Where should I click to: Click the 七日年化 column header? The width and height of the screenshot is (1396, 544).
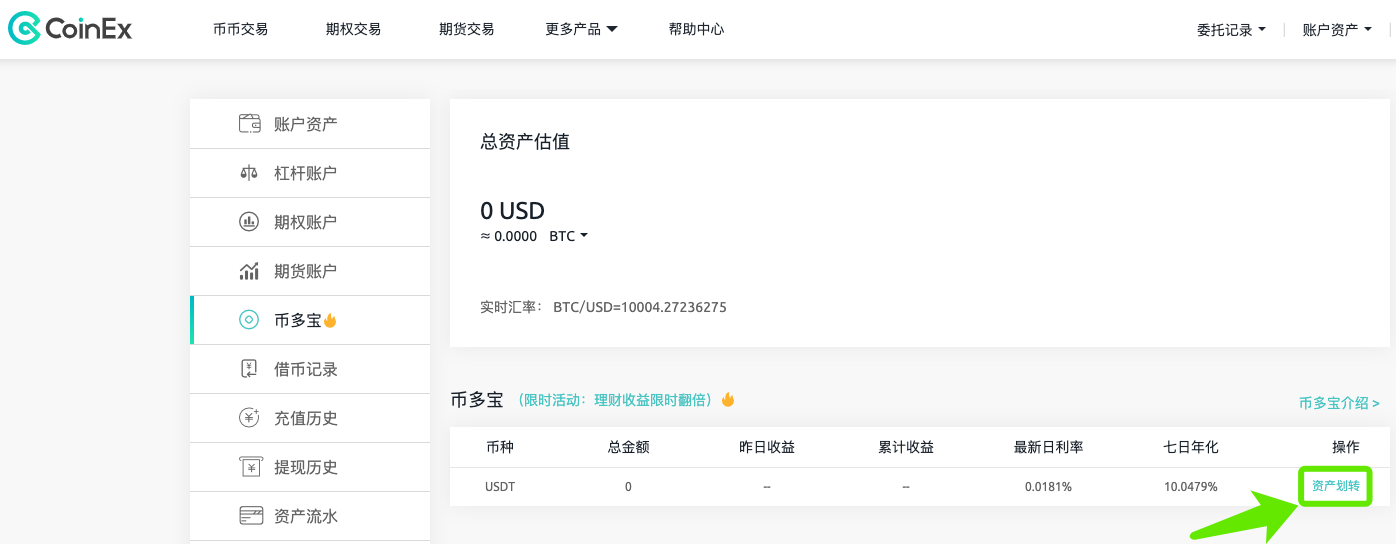point(1190,447)
